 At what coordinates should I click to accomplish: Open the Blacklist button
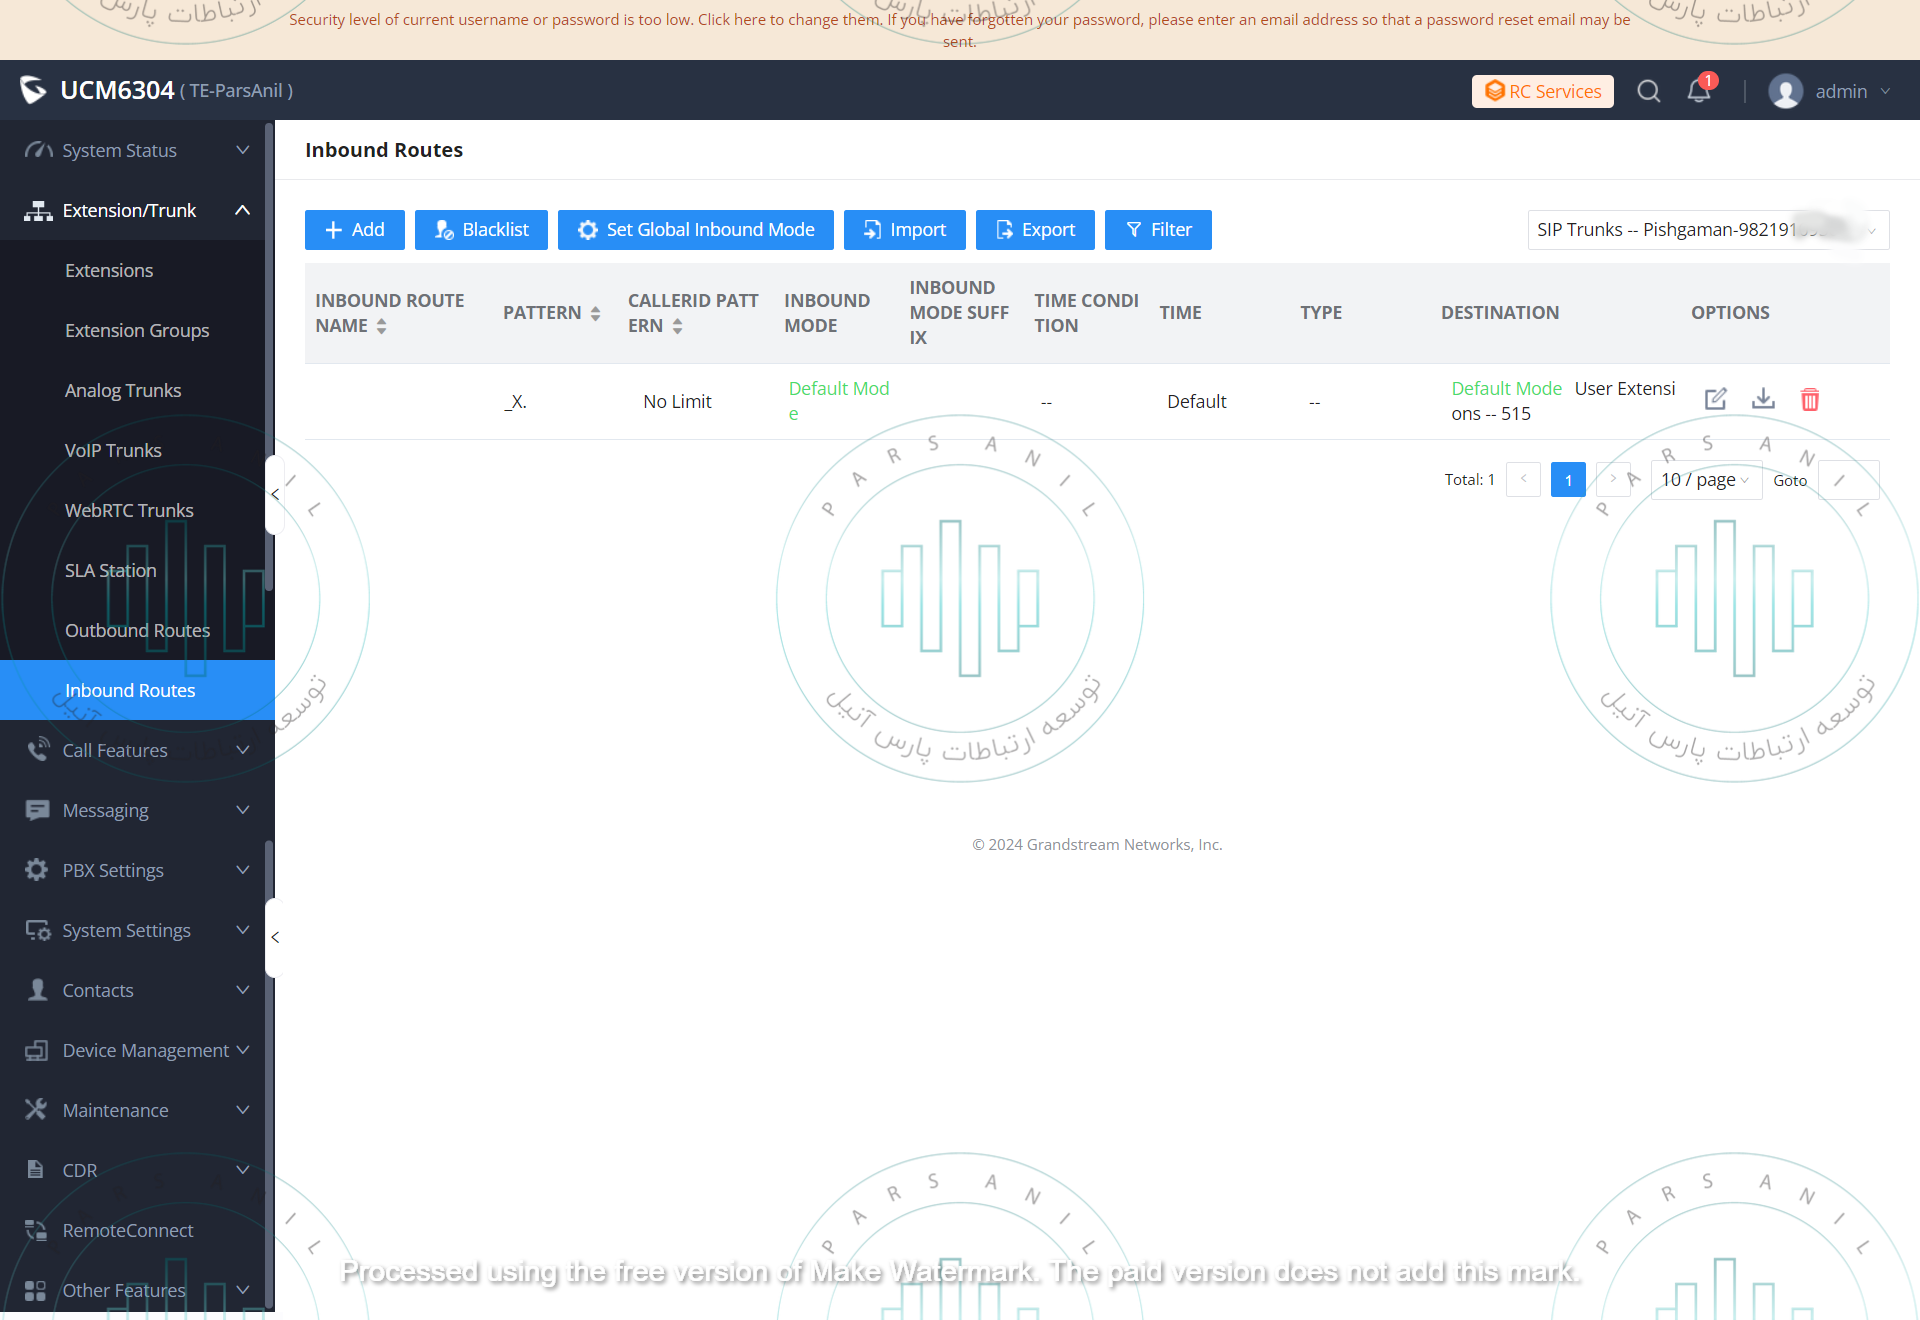point(481,230)
